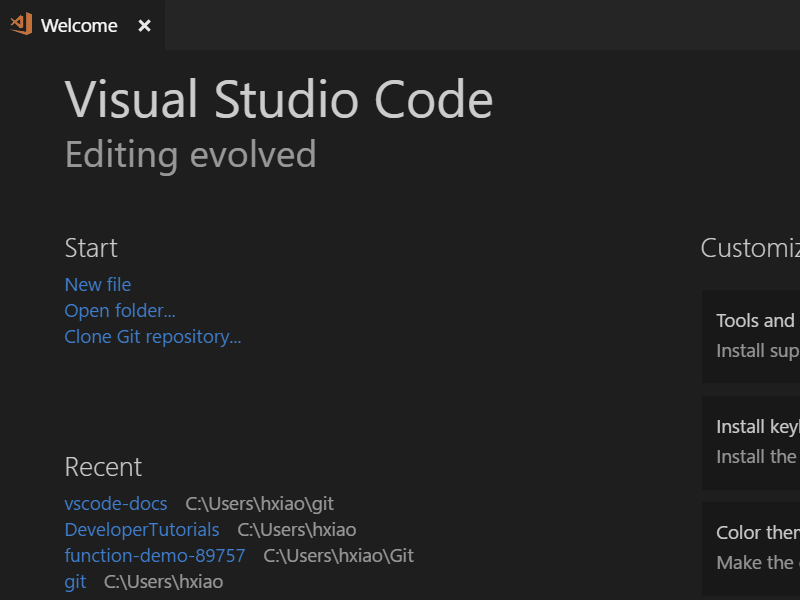The height and width of the screenshot is (600, 800).
Task: Open the git recent workspace
Action: [x=75, y=581]
